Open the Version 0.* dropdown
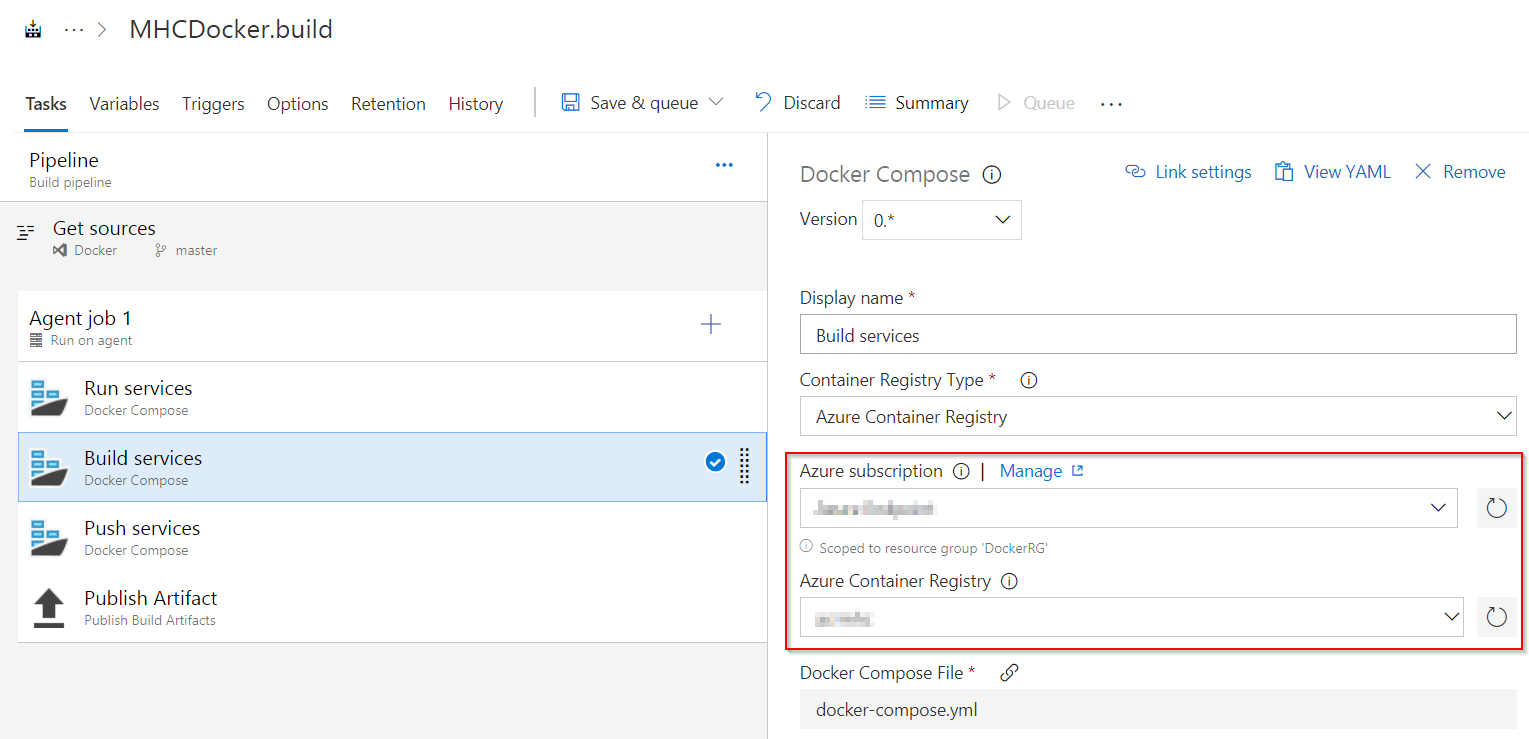This screenshot has width=1529, height=739. (x=942, y=220)
